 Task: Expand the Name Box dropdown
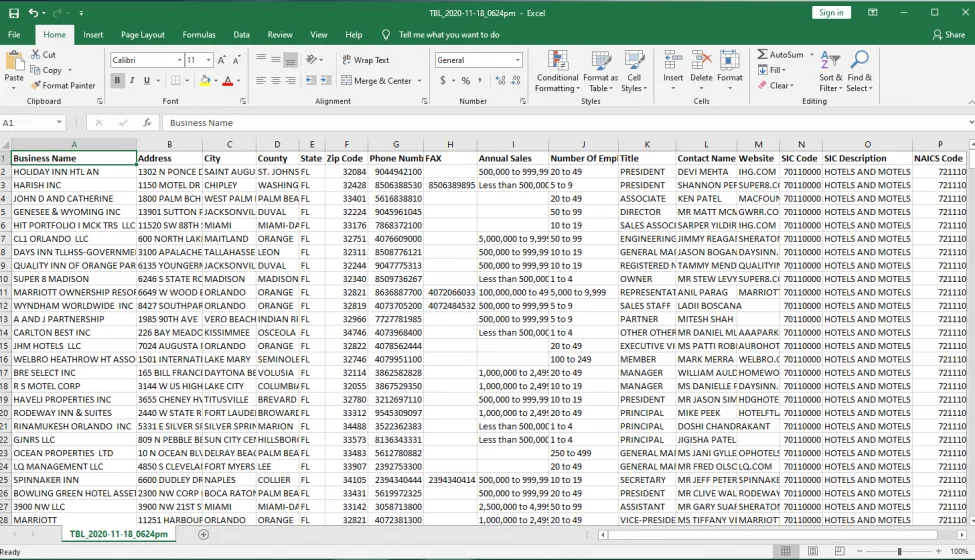[59, 122]
